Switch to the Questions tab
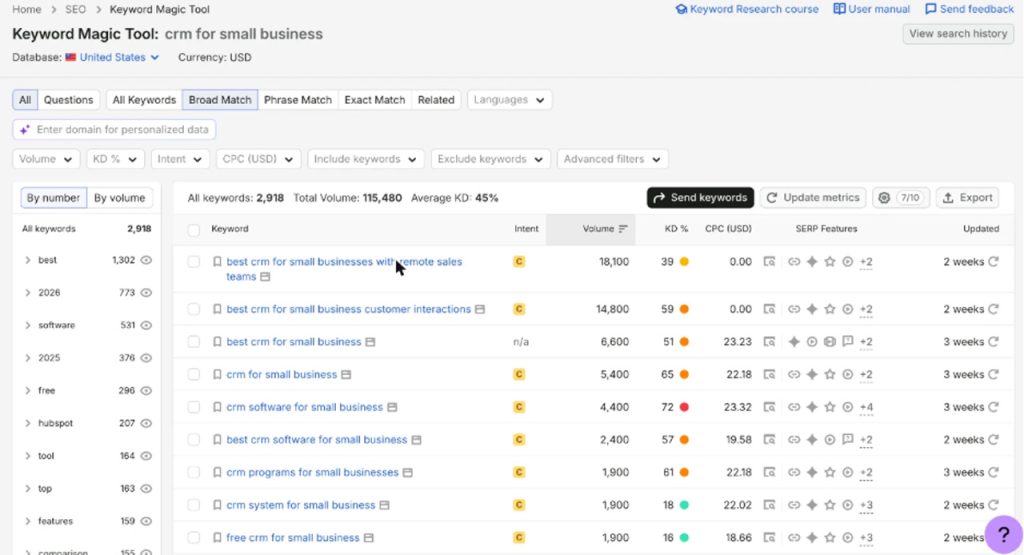Viewport: 1024px width, 555px height. (x=69, y=100)
